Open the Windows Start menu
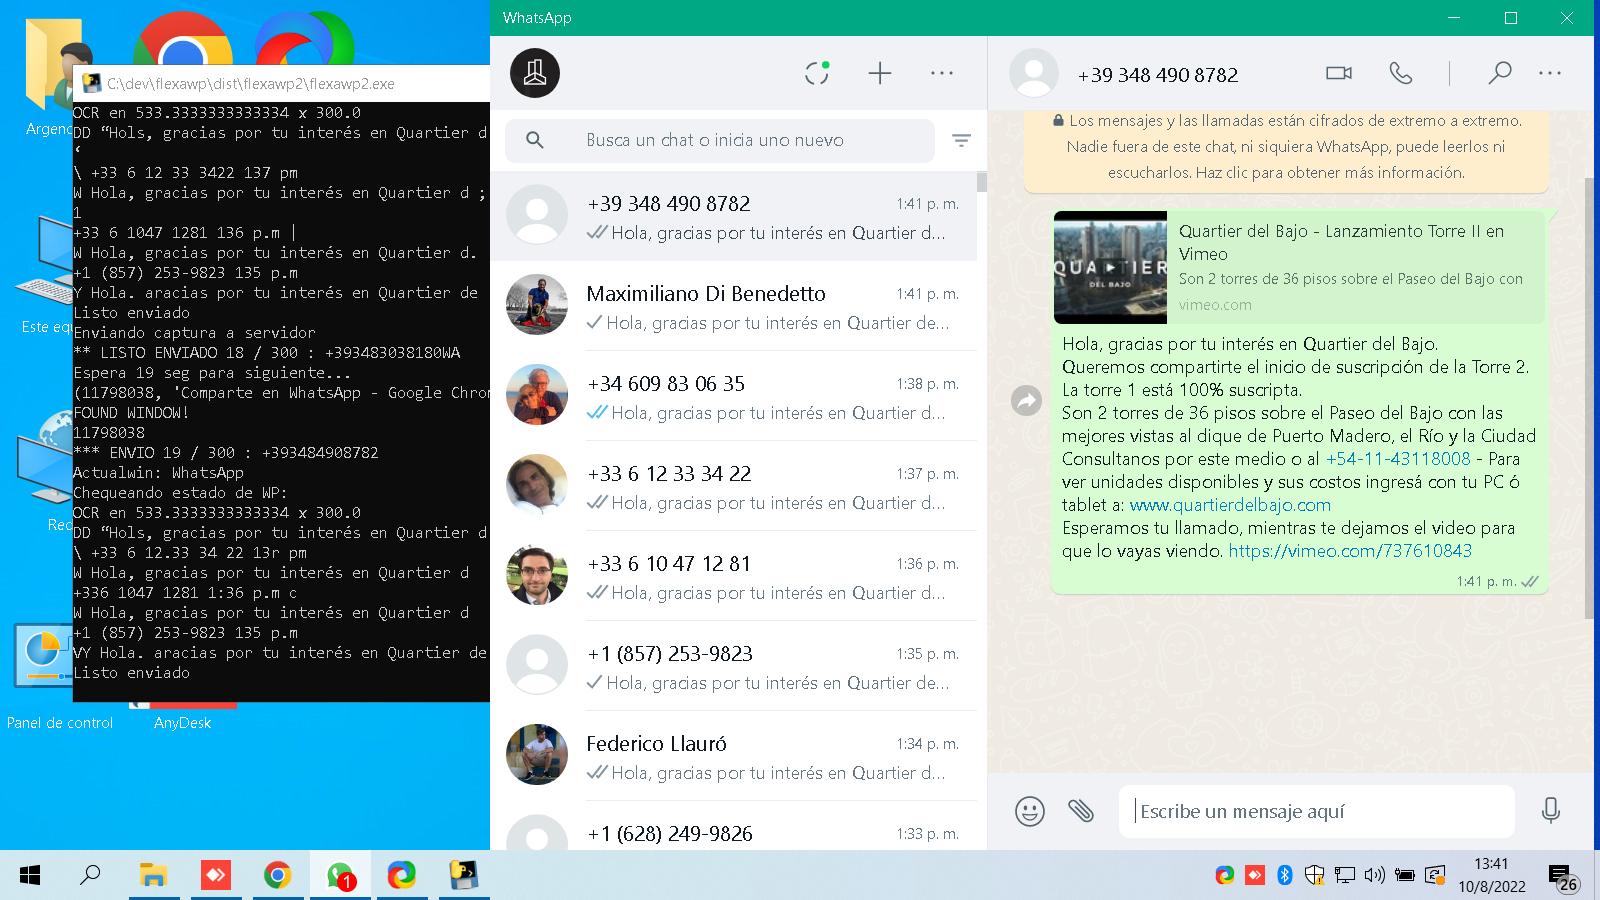Viewport: 1600px width, 900px height. pos(30,876)
